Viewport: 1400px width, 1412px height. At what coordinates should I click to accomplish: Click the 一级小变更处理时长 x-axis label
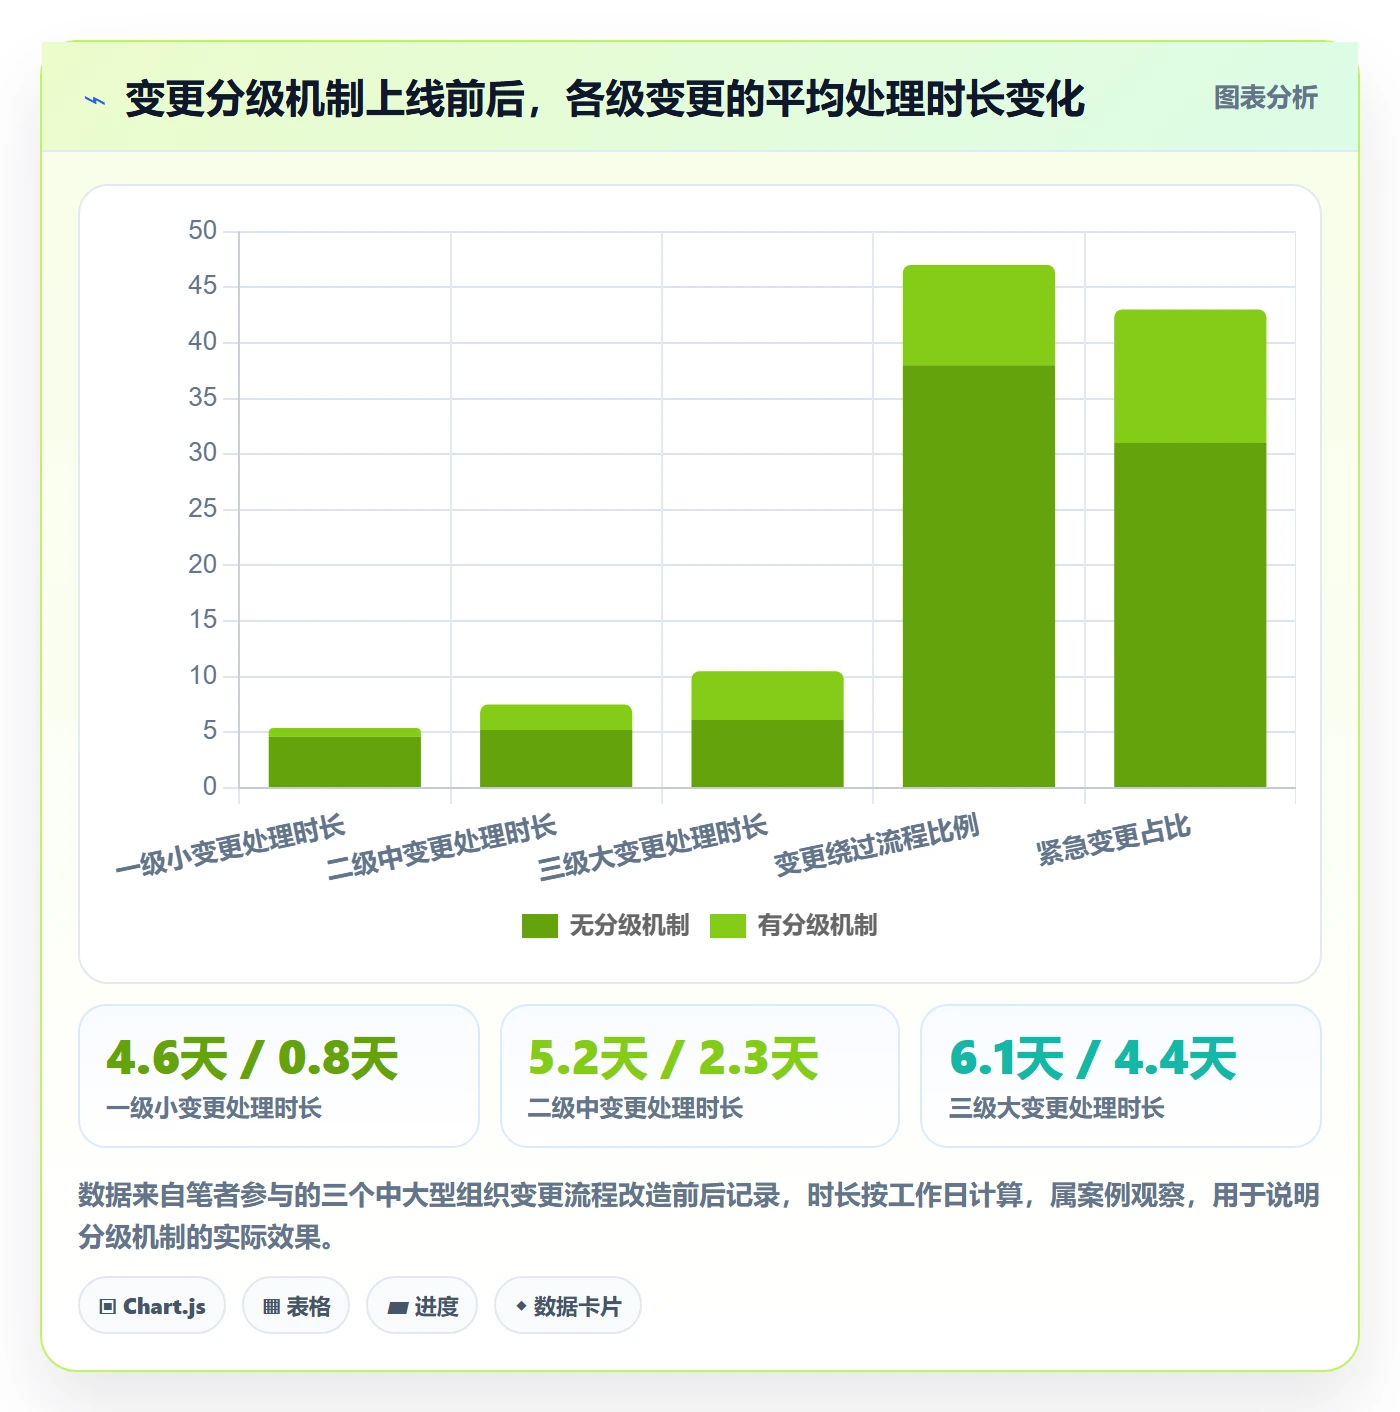230,845
